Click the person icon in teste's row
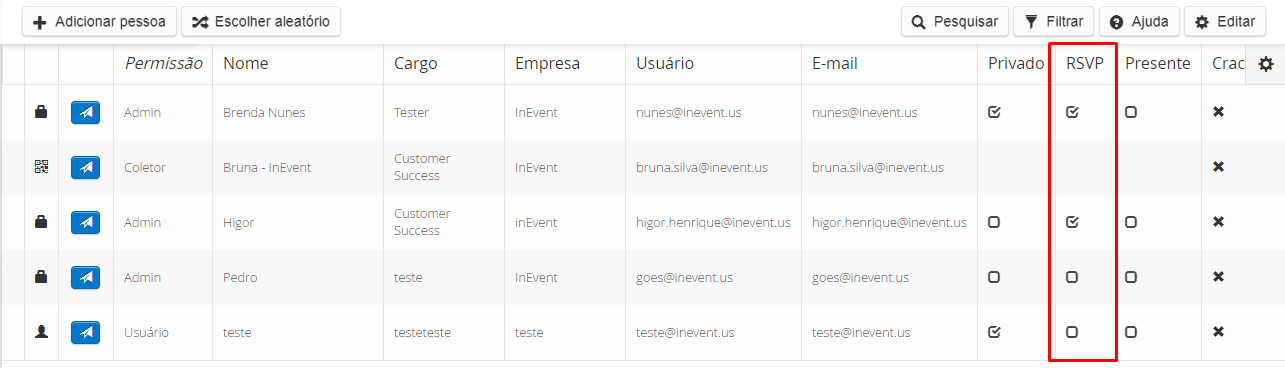The width and height of the screenshot is (1285, 368). pyautogui.click(x=41, y=332)
